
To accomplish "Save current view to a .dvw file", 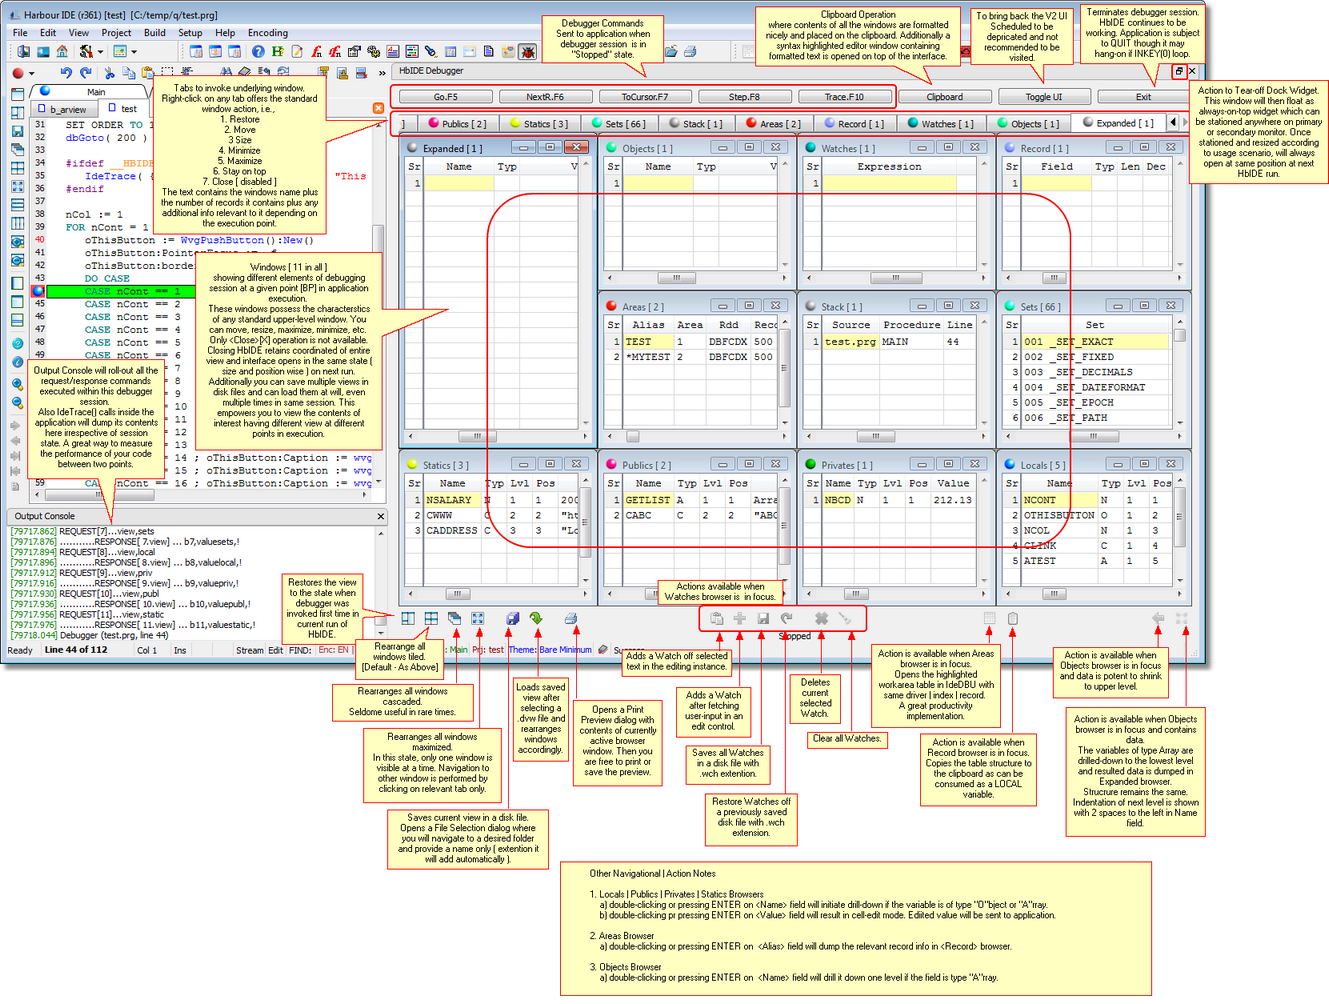I will coord(512,619).
